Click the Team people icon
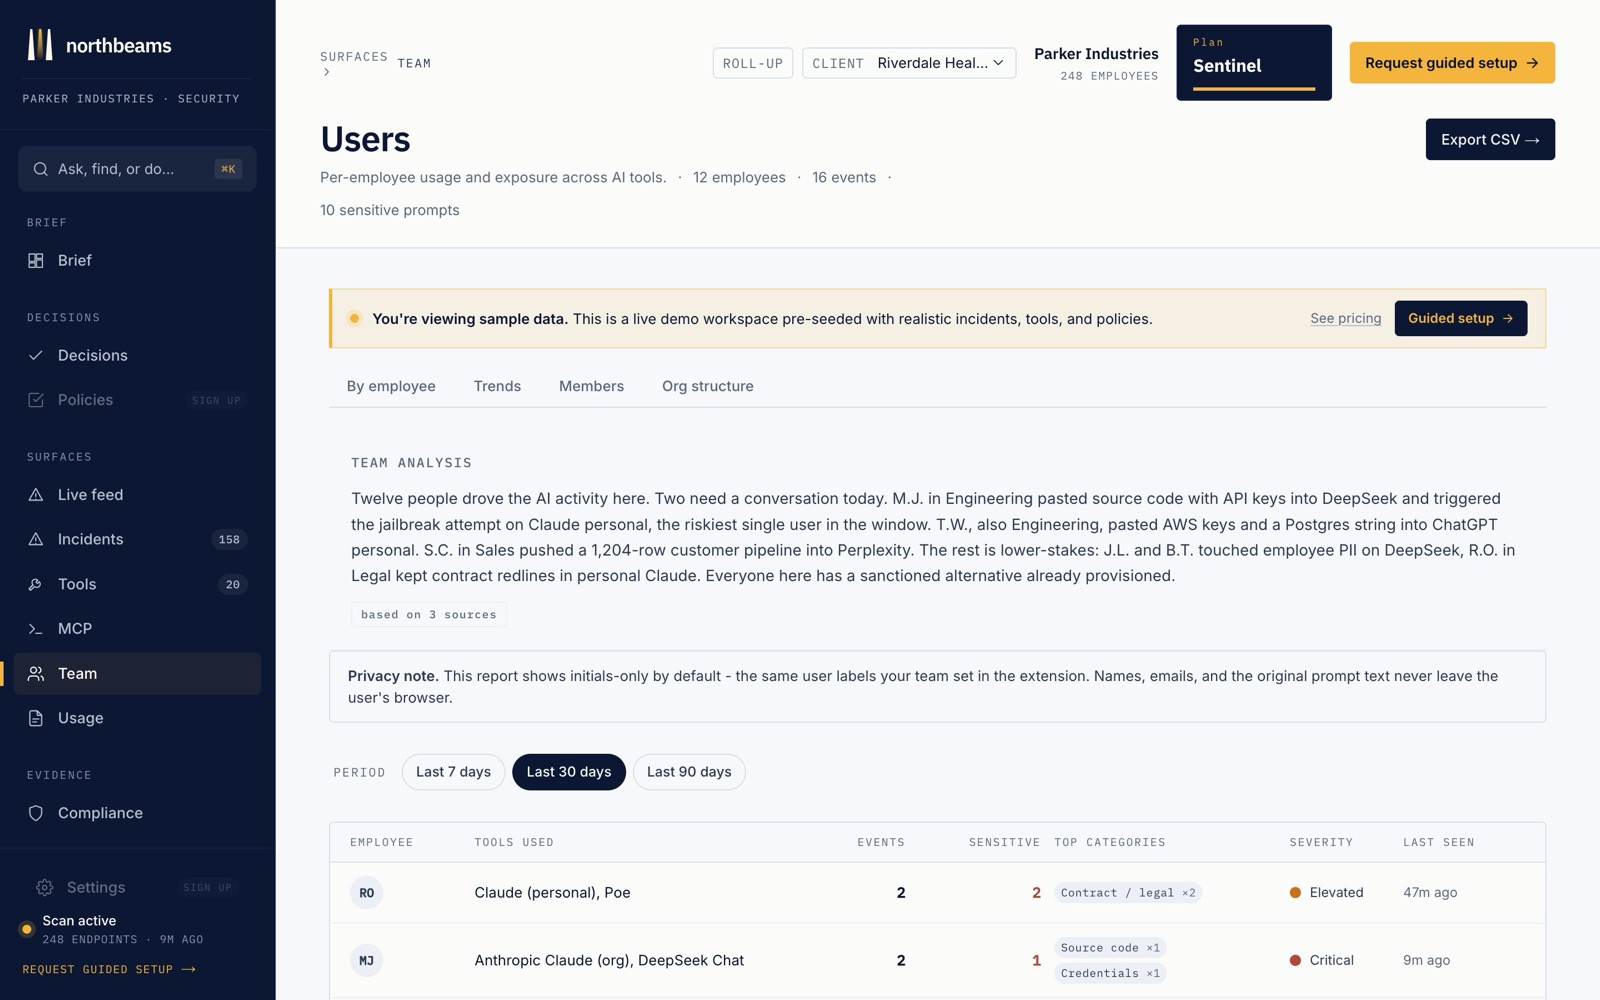Screen dimensions: 1600x1000 36,674
